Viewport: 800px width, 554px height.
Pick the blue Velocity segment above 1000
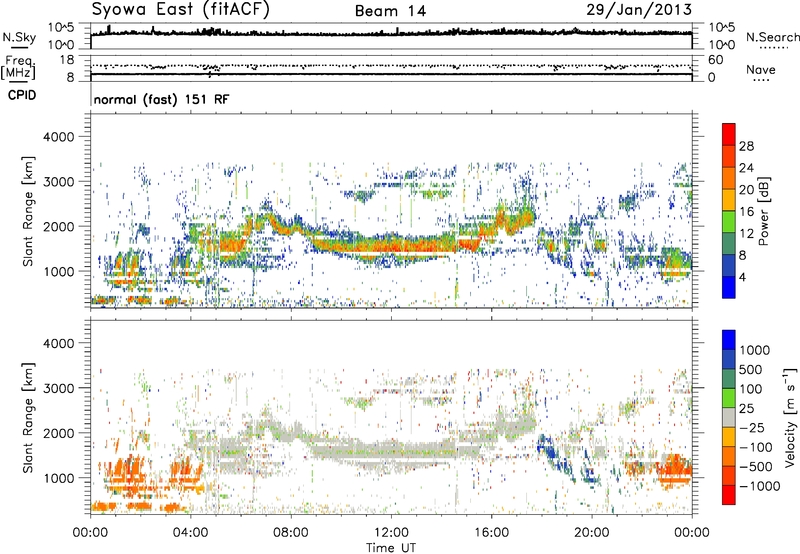[729, 340]
